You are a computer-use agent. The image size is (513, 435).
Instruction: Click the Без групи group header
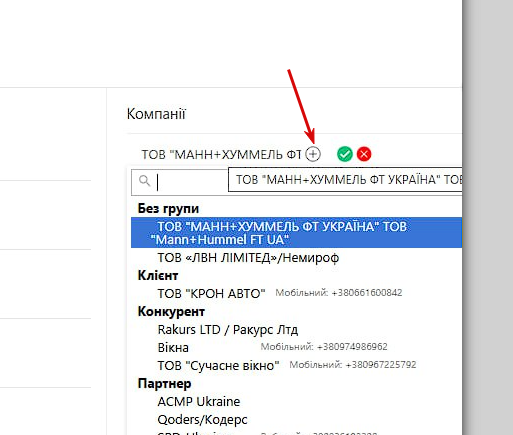pos(168,208)
